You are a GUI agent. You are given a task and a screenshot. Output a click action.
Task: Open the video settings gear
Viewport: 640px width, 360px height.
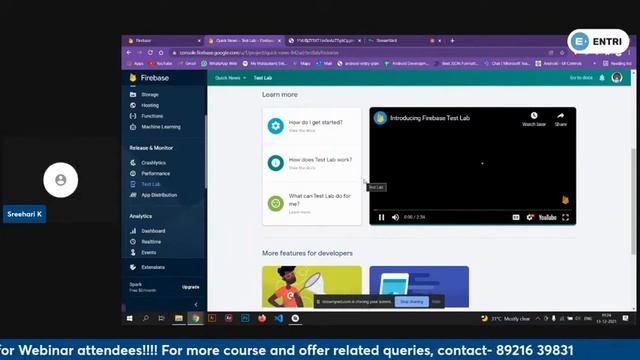click(x=530, y=217)
